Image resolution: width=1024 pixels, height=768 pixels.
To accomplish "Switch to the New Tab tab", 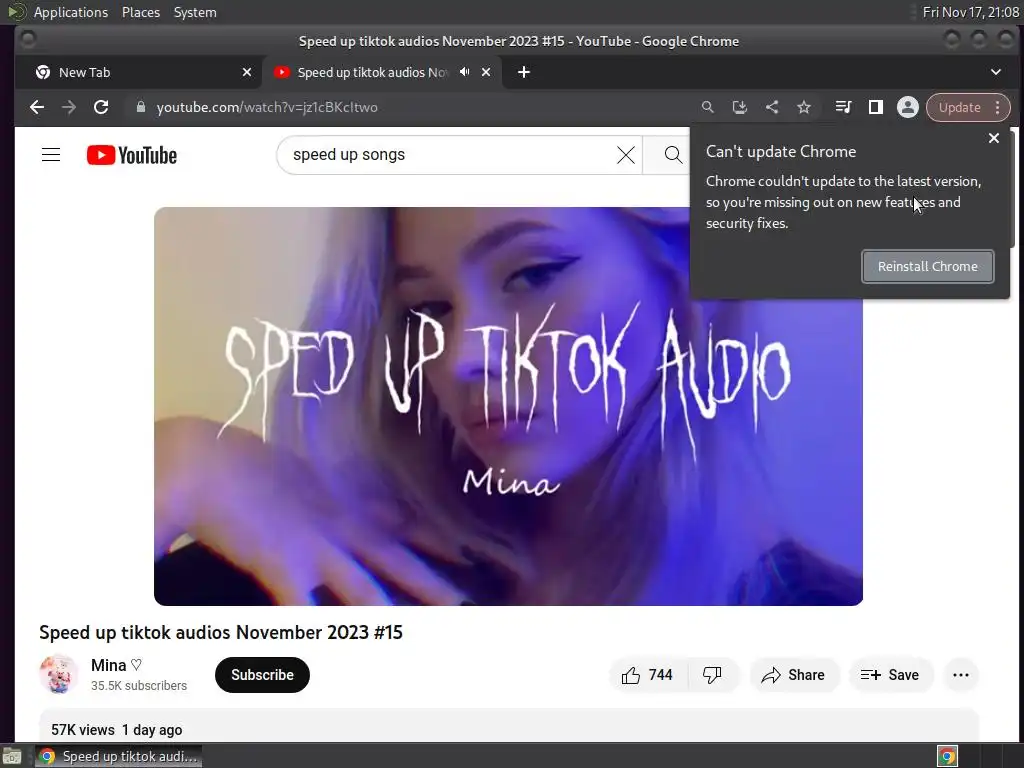I will [139, 72].
